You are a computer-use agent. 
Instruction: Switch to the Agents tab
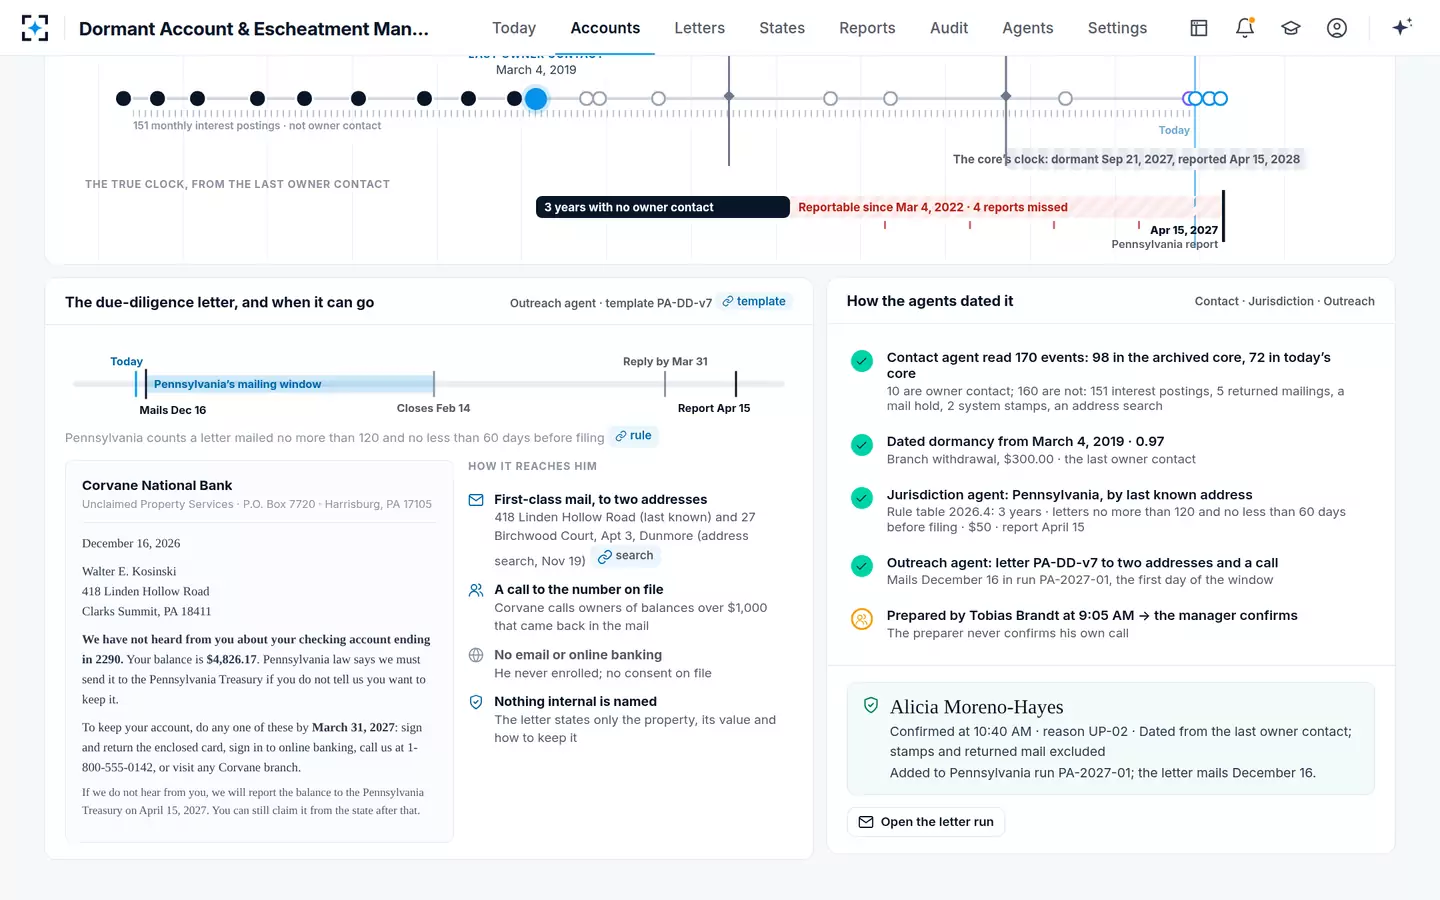click(1028, 28)
